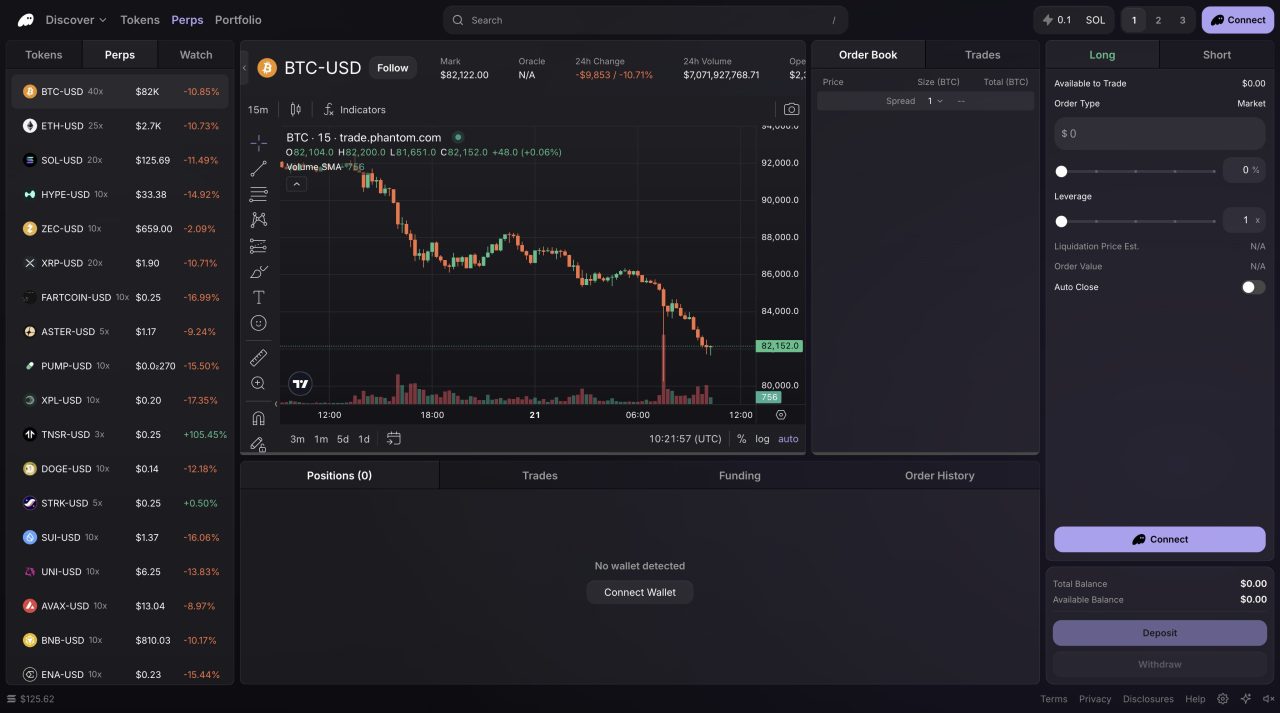Open the candlestick chart style menu

point(296,109)
